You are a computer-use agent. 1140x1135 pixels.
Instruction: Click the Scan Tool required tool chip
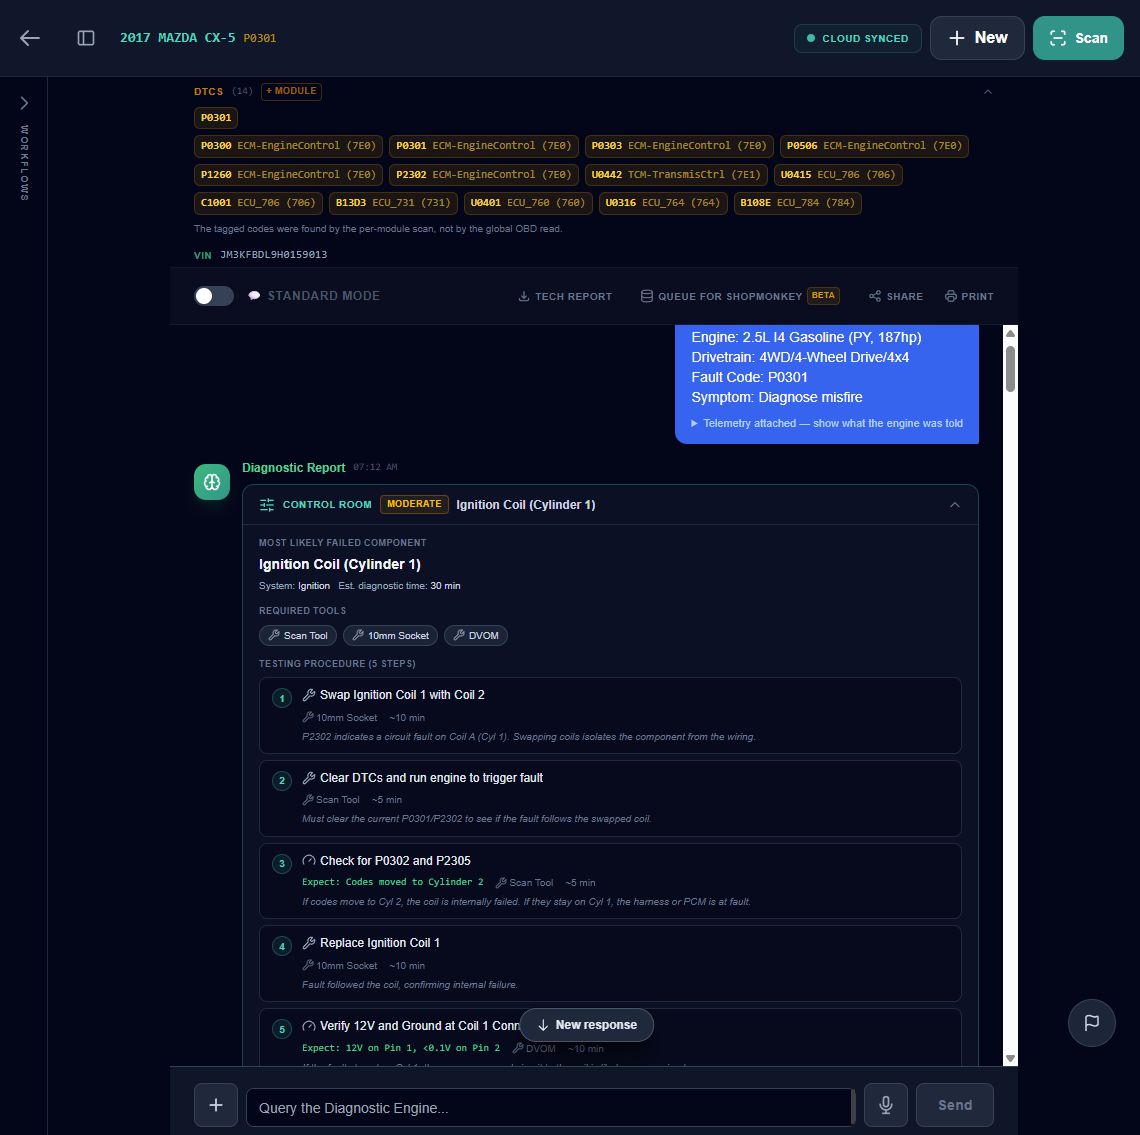[298, 635]
